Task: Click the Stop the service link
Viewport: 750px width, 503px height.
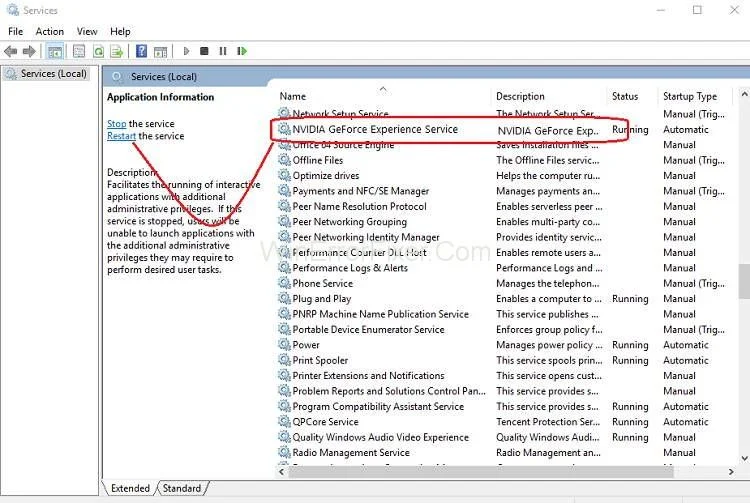Action: point(116,124)
